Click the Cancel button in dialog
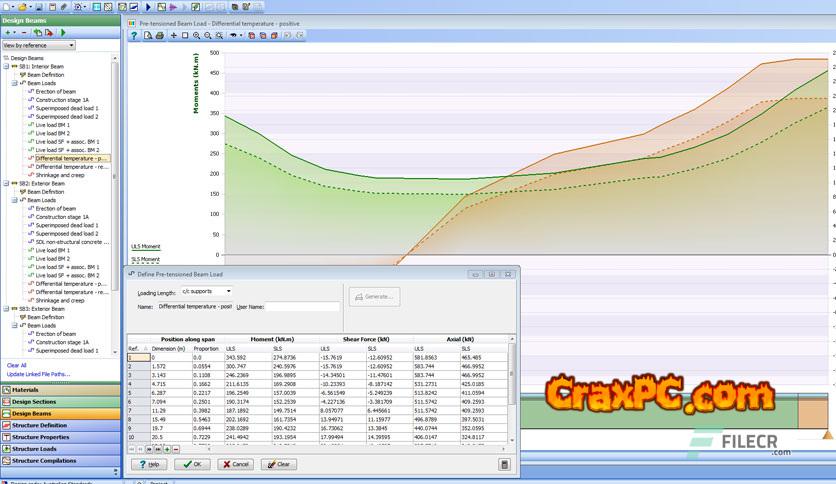 [x=236, y=464]
